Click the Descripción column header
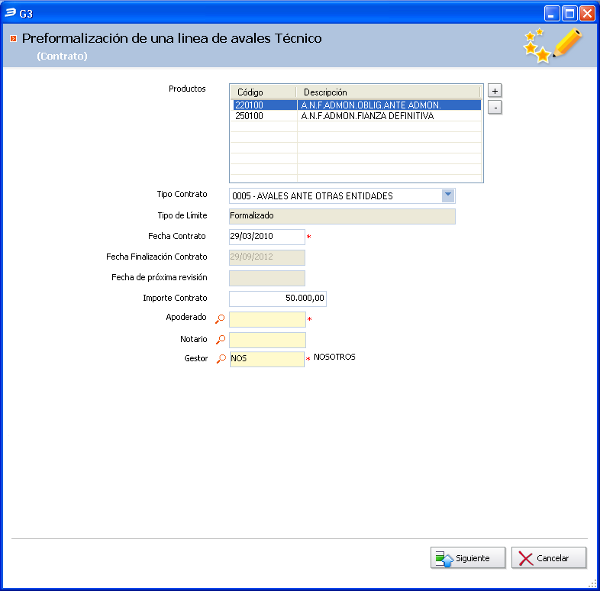 (x=388, y=92)
